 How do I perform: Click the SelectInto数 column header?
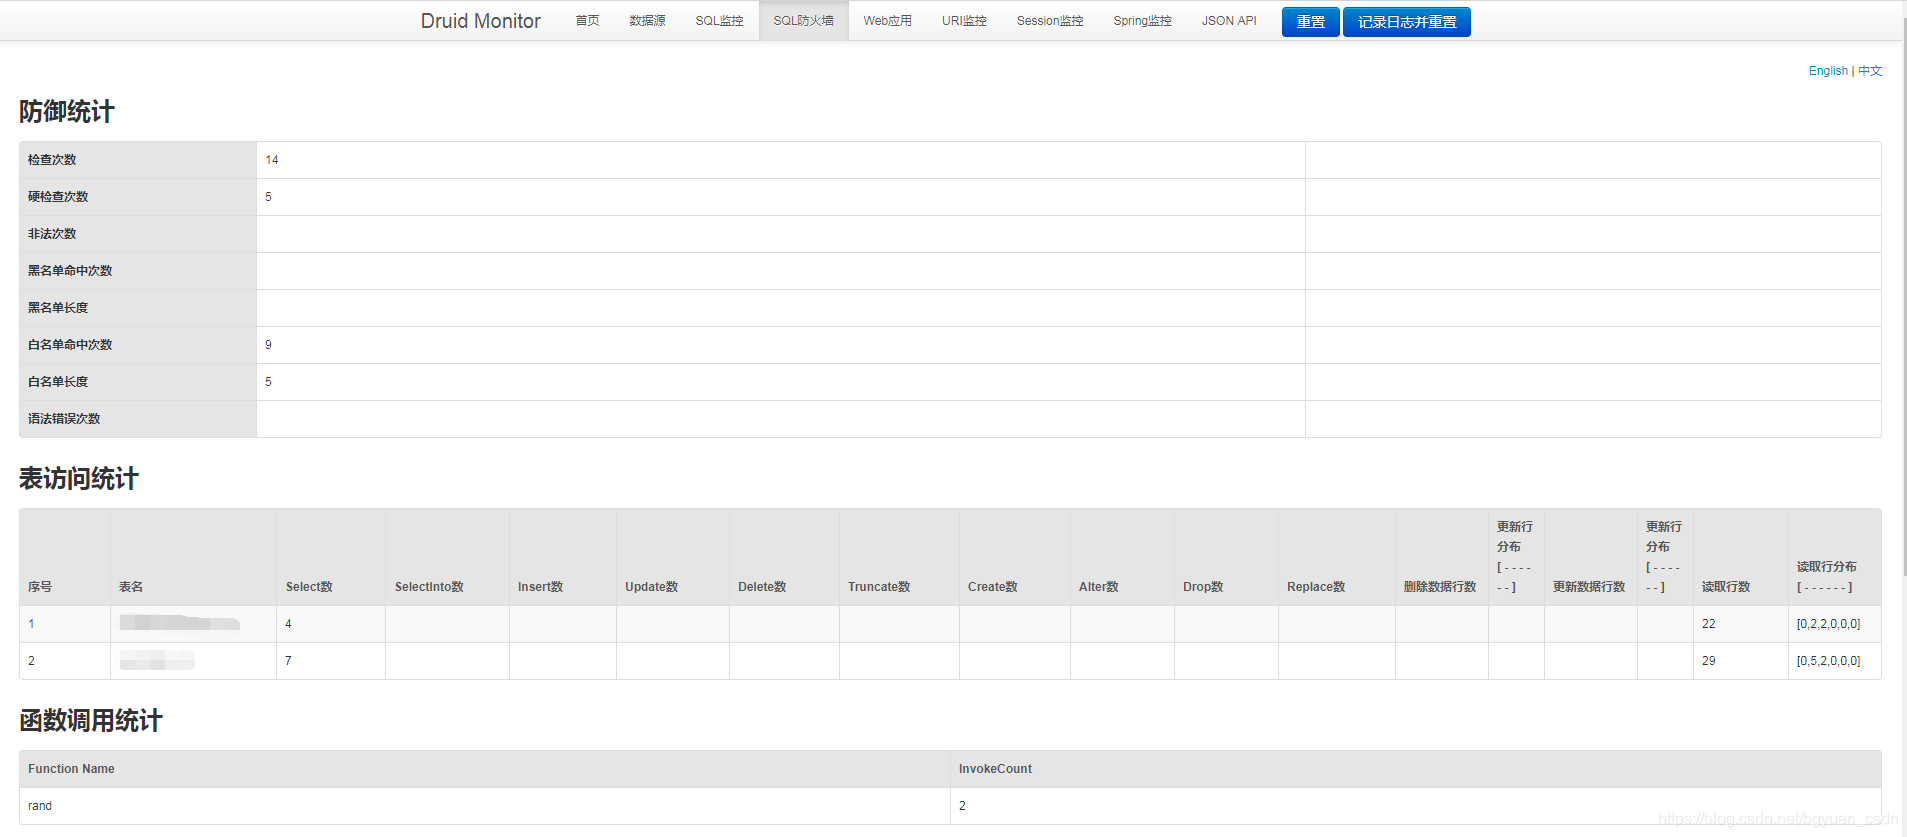[429, 587]
